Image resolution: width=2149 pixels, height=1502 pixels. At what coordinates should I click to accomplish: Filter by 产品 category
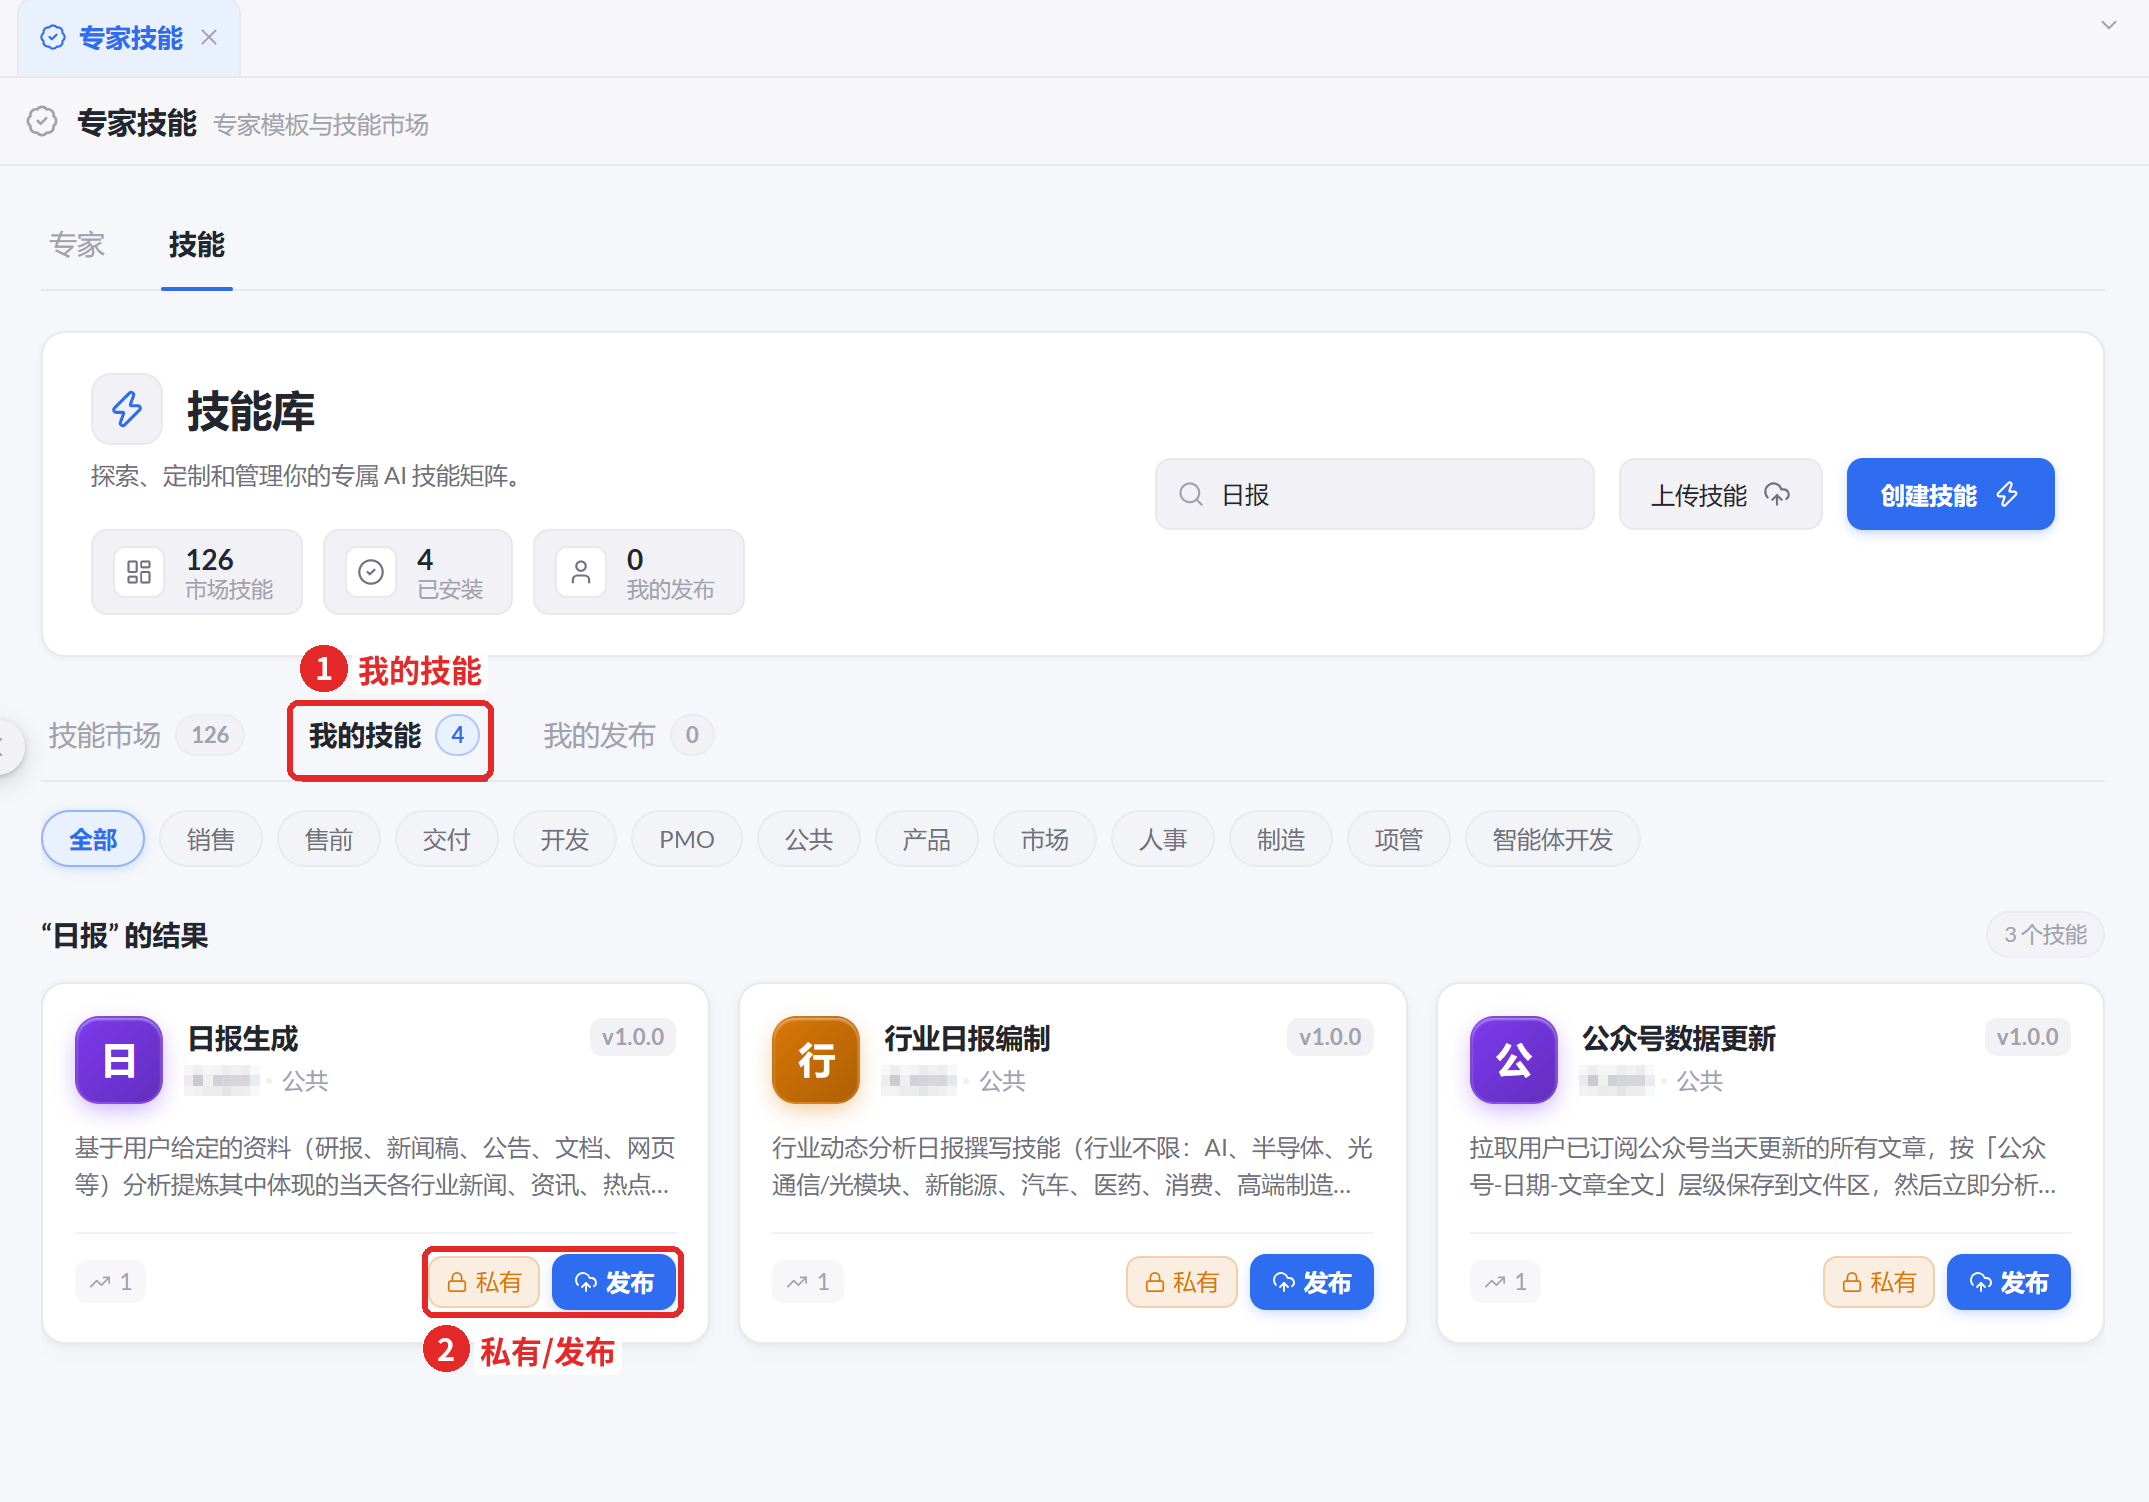click(x=927, y=839)
